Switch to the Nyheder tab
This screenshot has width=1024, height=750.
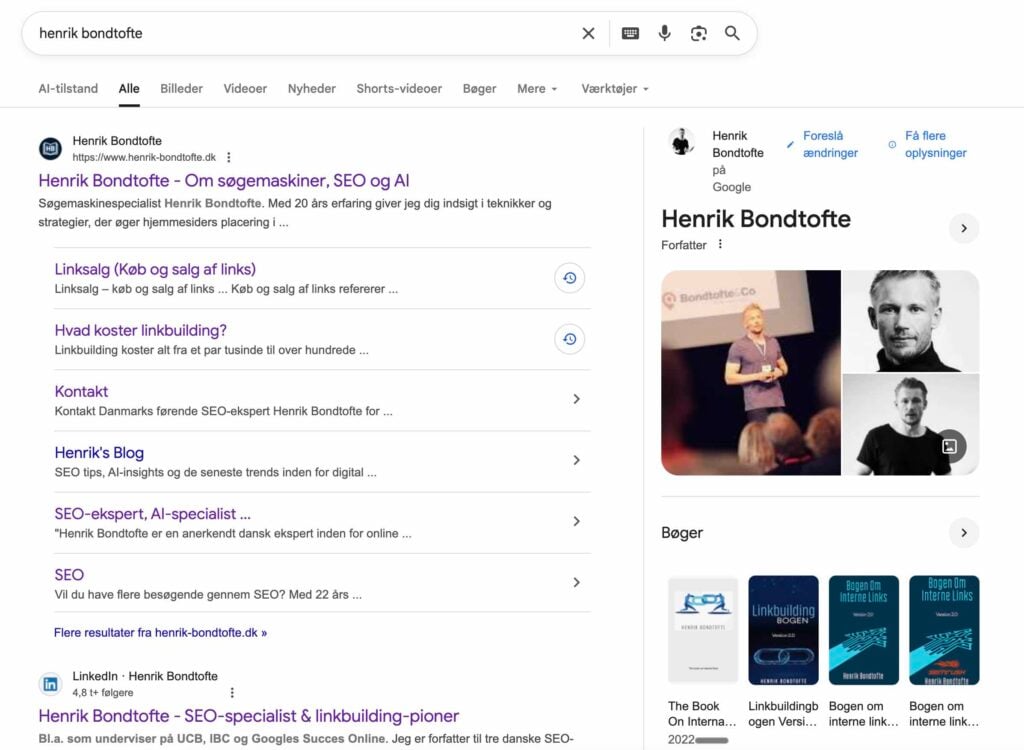point(311,88)
